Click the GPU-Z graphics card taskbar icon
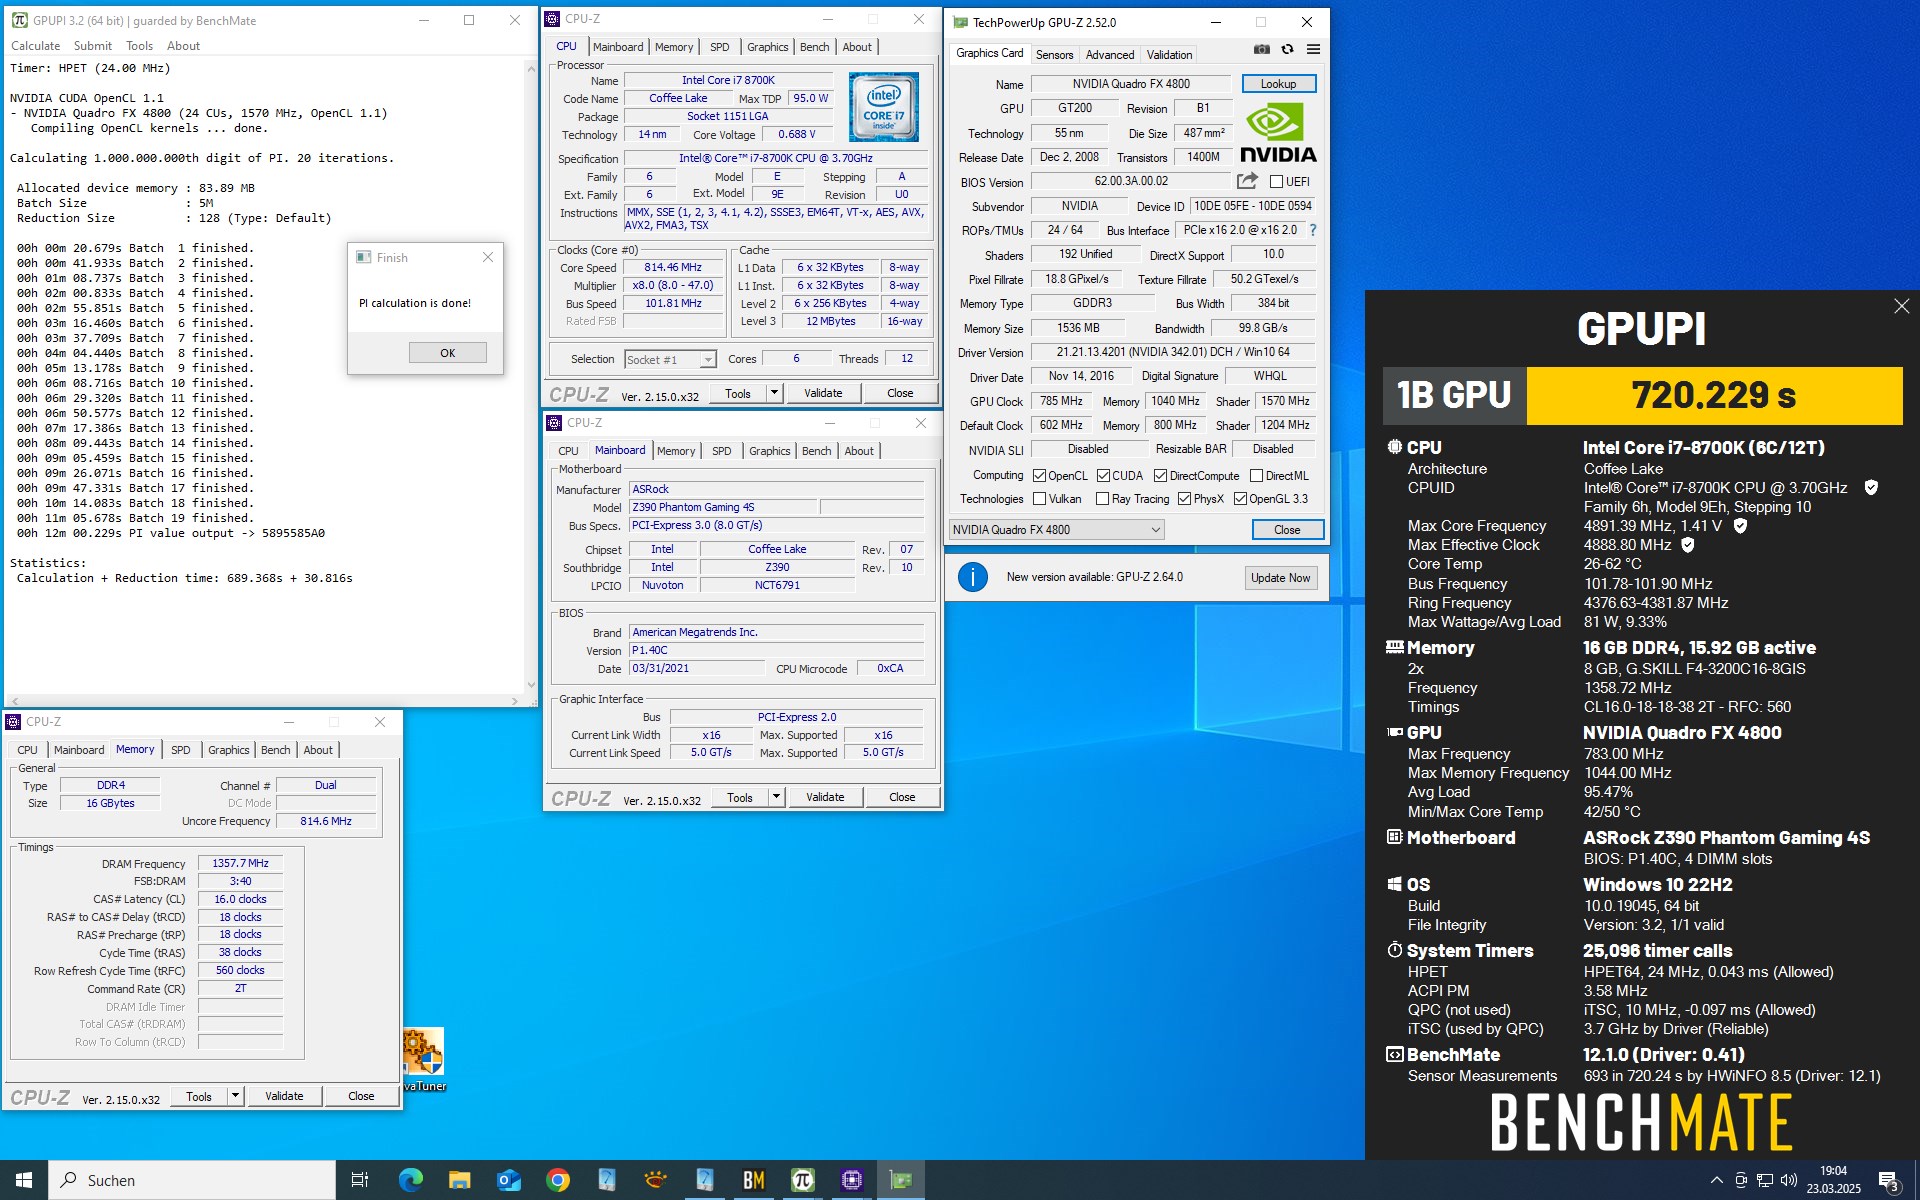 (x=901, y=1180)
